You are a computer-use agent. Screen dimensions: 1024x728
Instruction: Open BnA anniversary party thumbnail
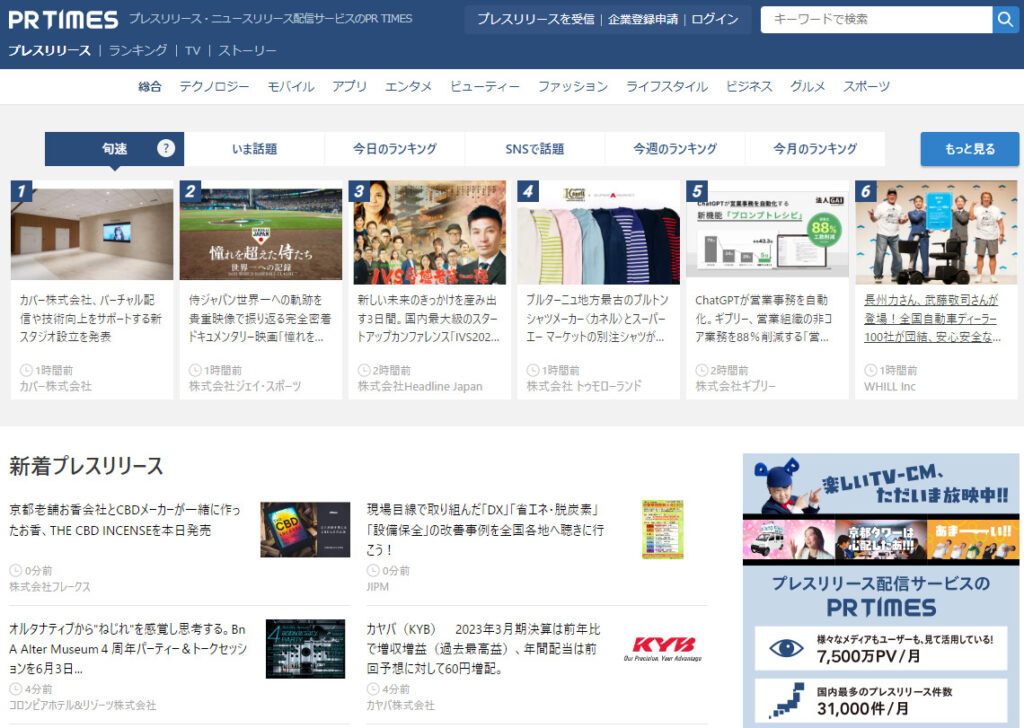click(305, 649)
